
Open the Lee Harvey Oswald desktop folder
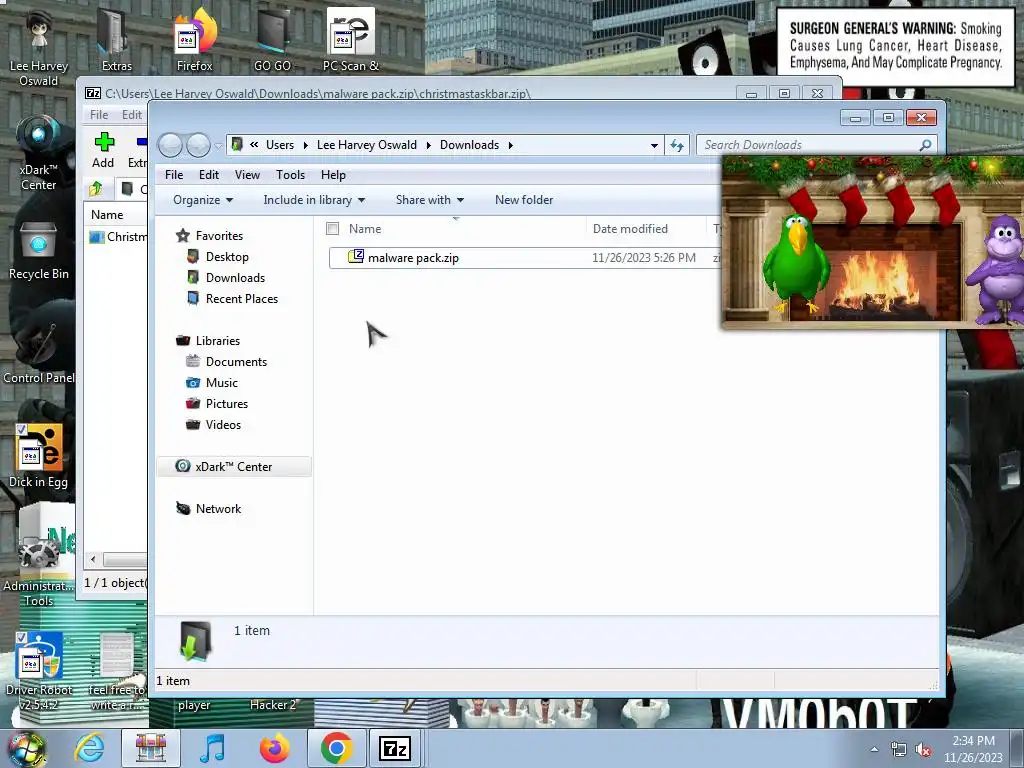point(39,46)
